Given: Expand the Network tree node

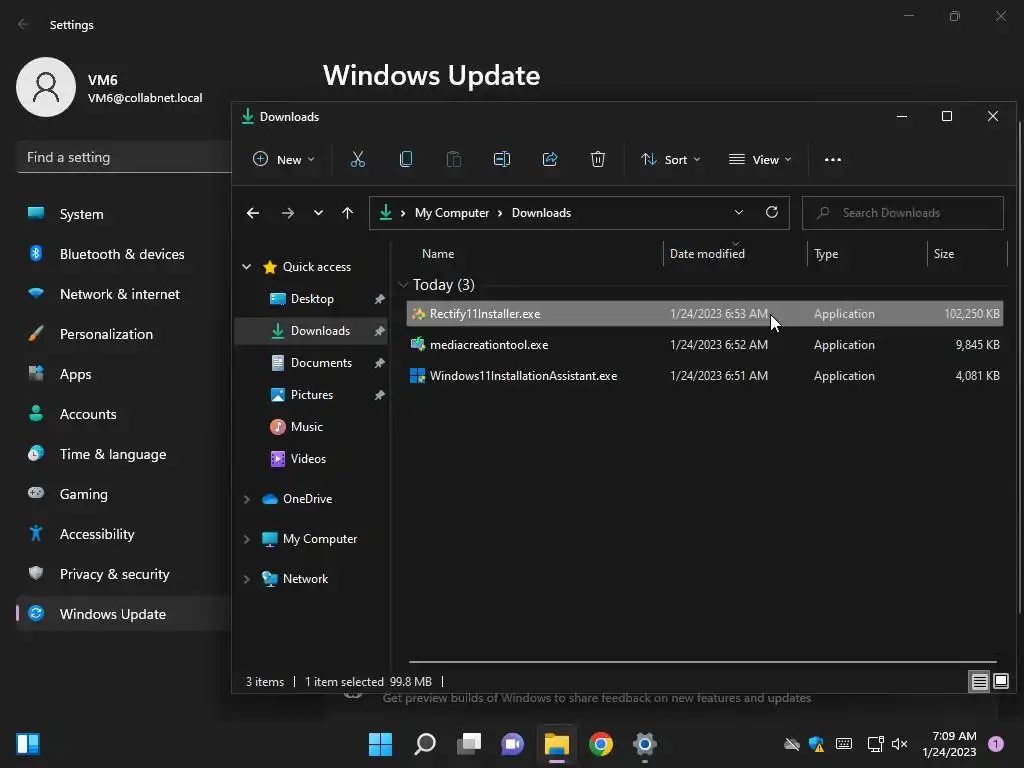Looking at the screenshot, I should tap(247, 579).
